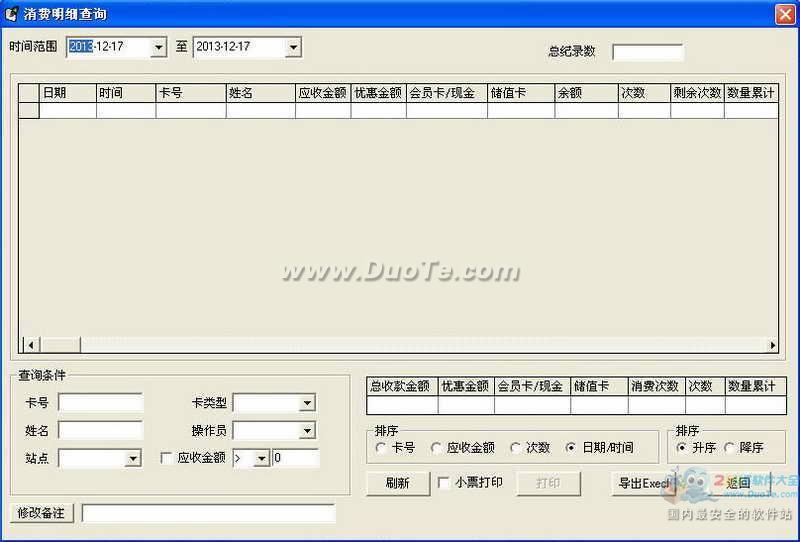Toggle the 小票打印 checkbox
The image size is (800, 542).
[x=444, y=483]
